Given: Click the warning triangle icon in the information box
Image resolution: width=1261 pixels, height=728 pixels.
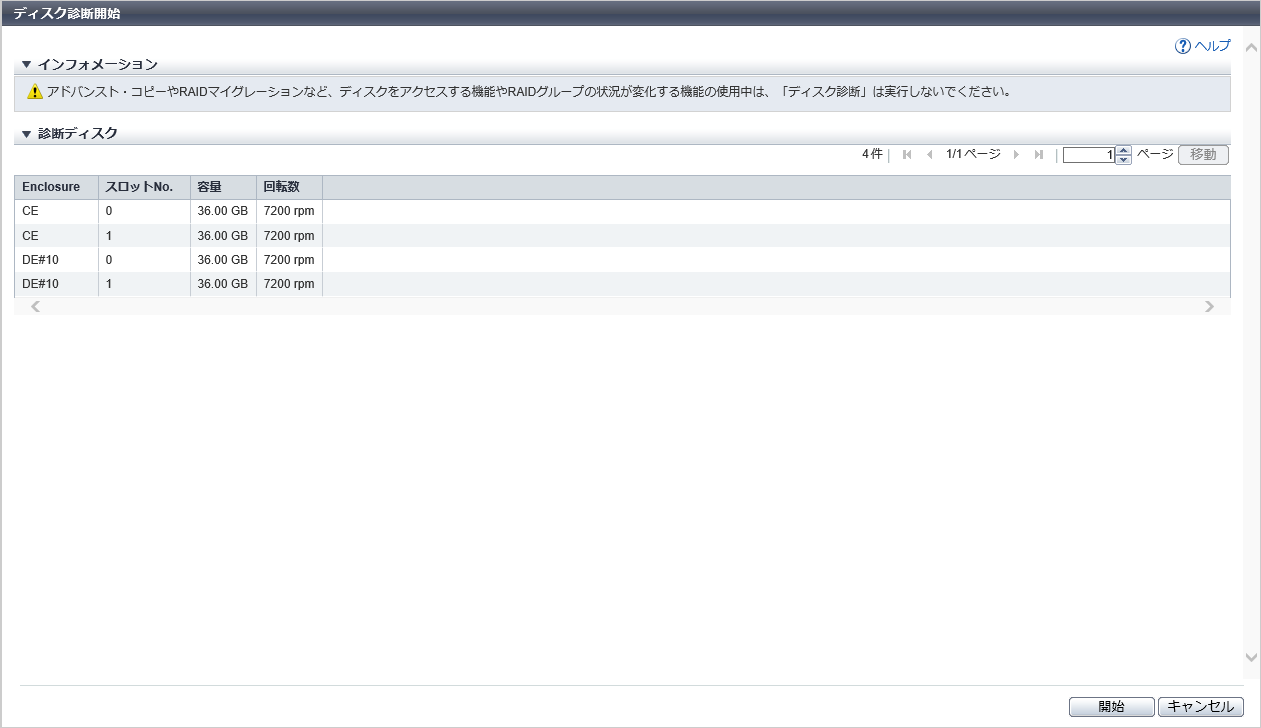Looking at the screenshot, I should click(35, 92).
